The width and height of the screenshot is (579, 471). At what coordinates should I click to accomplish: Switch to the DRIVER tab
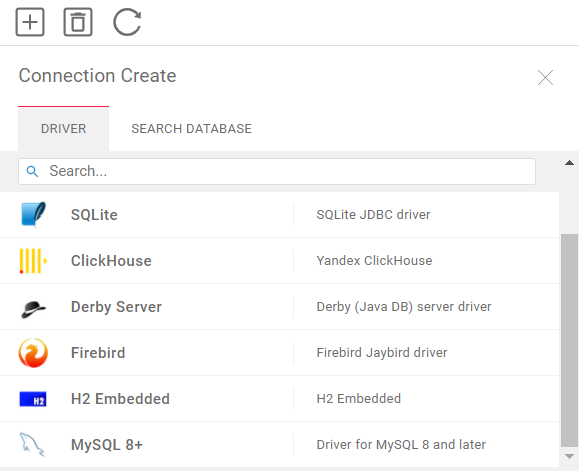(64, 129)
